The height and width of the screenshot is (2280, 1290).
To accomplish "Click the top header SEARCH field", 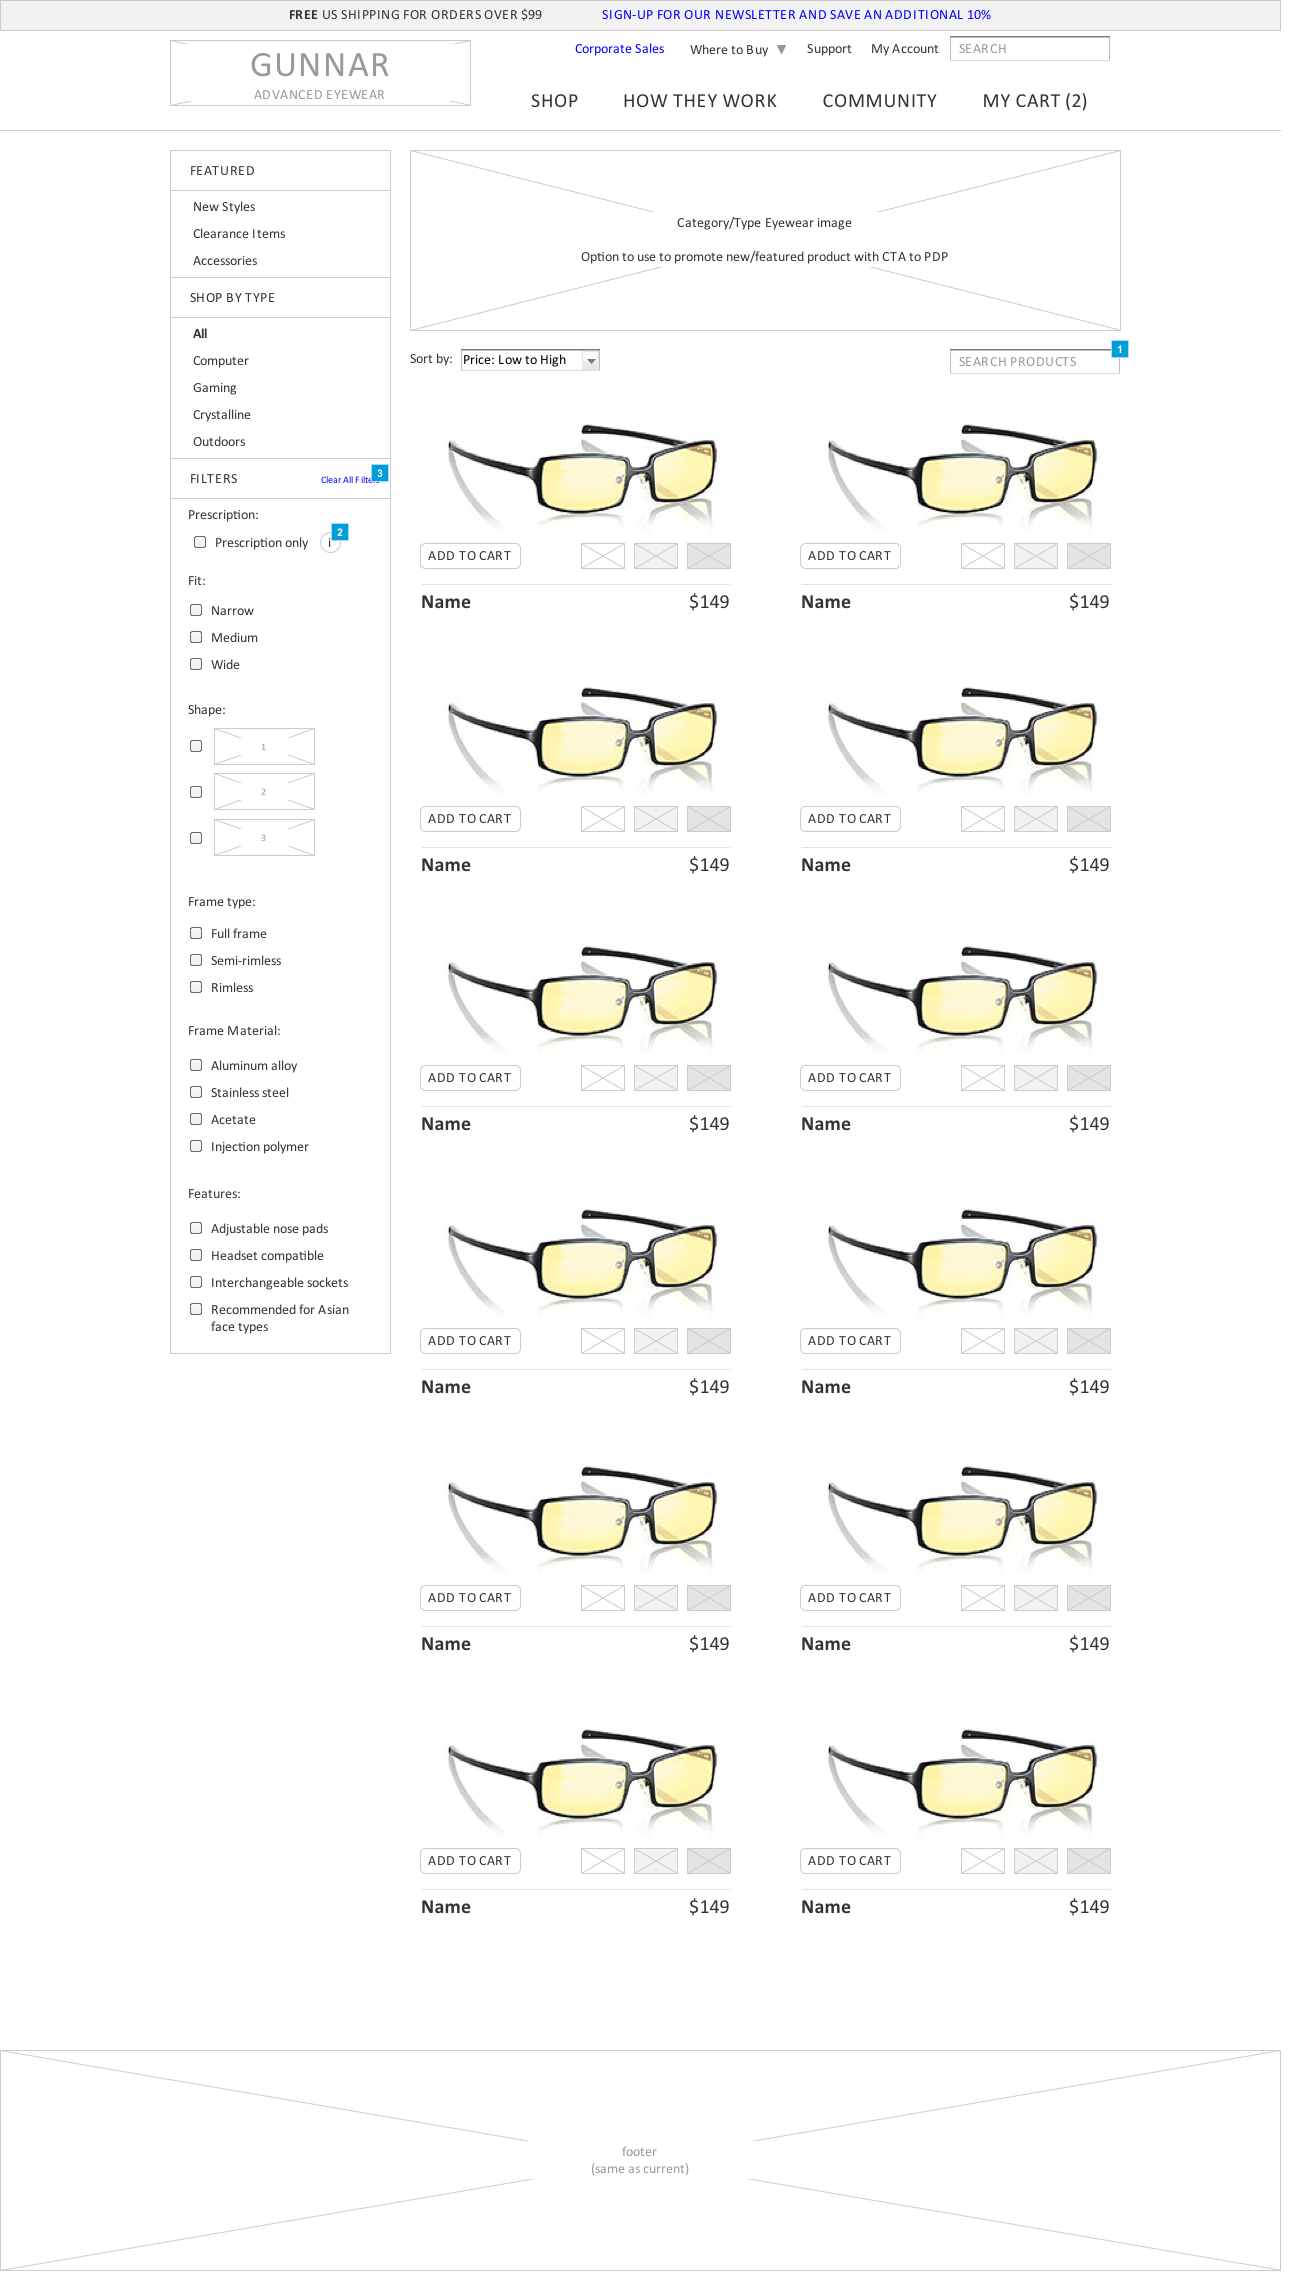I will [x=1029, y=49].
